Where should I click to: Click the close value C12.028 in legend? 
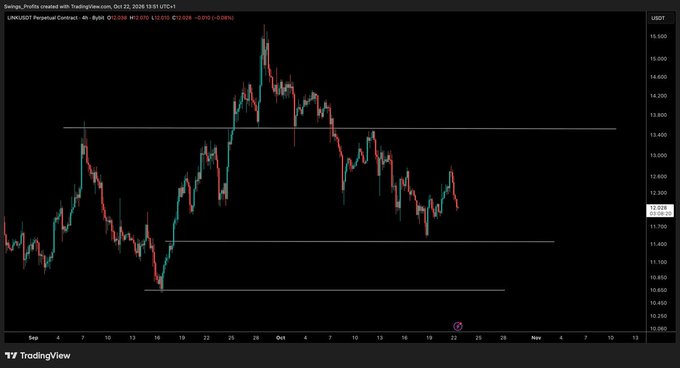point(182,18)
